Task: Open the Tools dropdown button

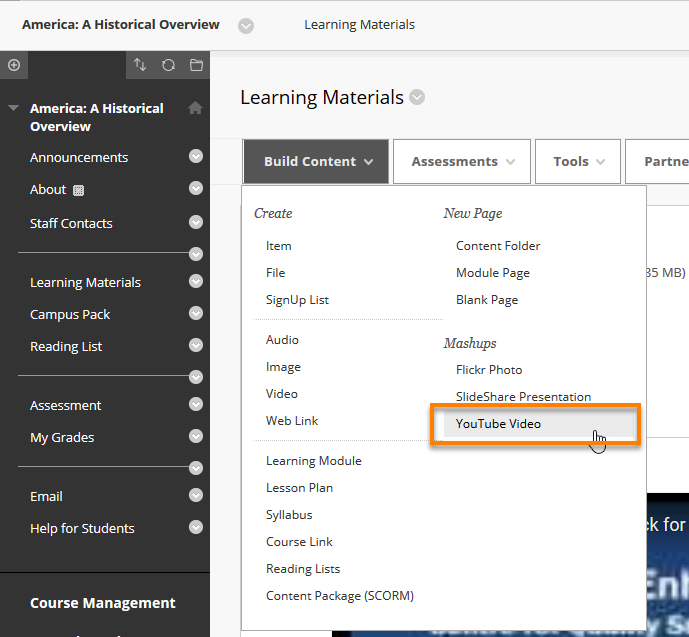Action: [578, 161]
